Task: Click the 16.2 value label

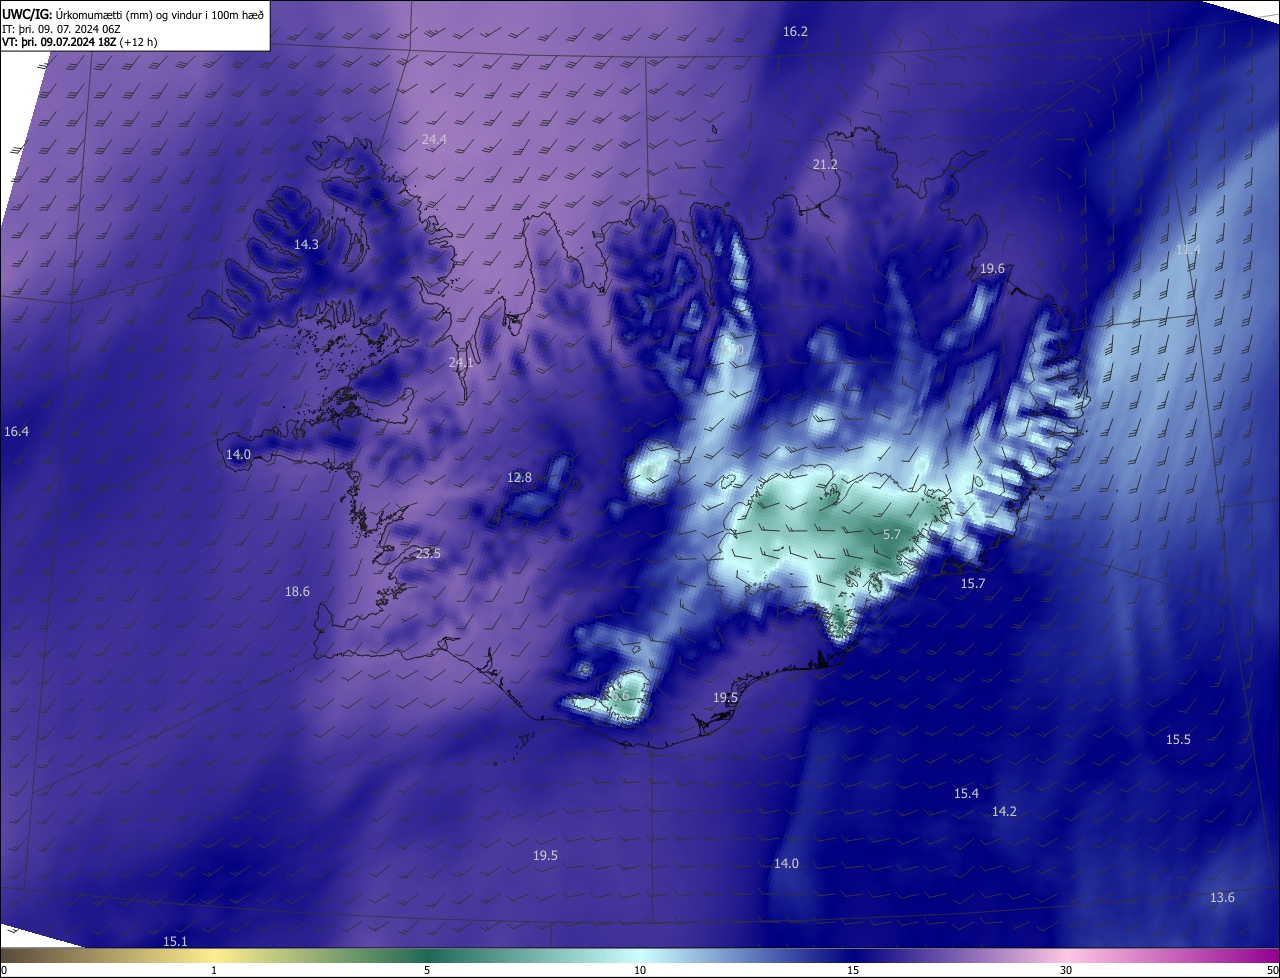Action: (x=795, y=32)
